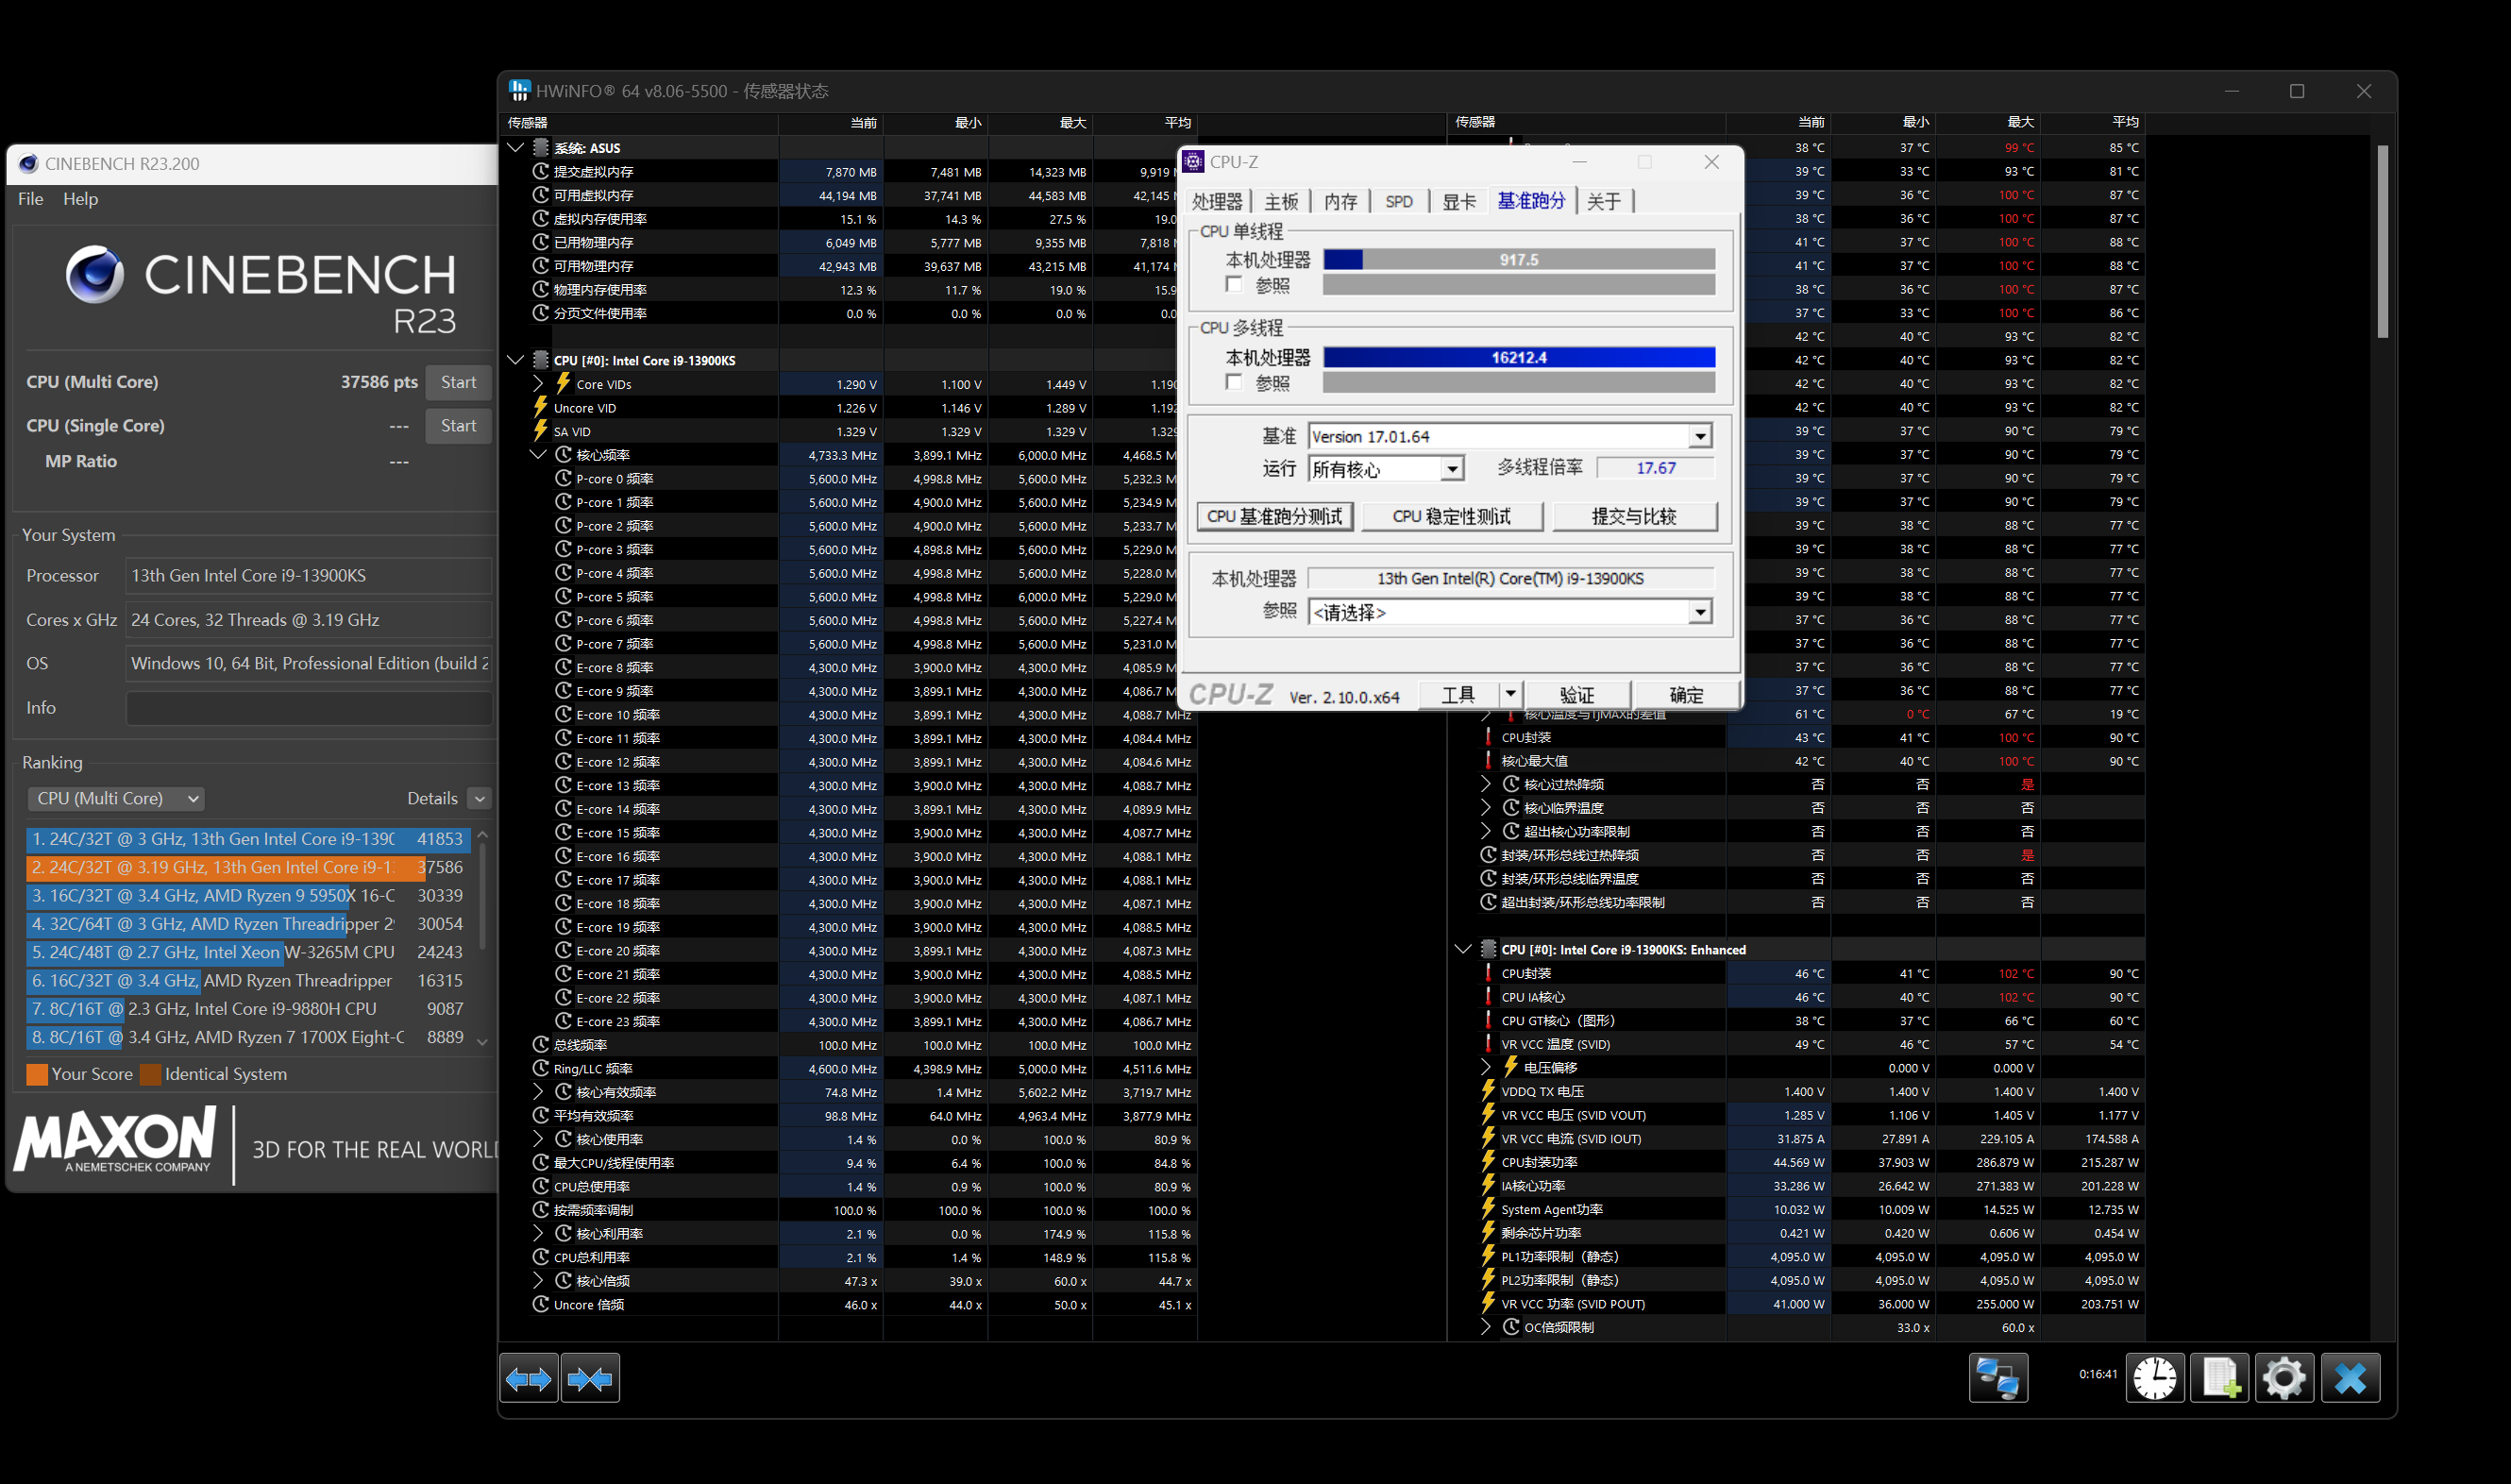Open the Cinebench File menu
Image resolution: width=2511 pixels, height=1484 pixels.
point(31,199)
